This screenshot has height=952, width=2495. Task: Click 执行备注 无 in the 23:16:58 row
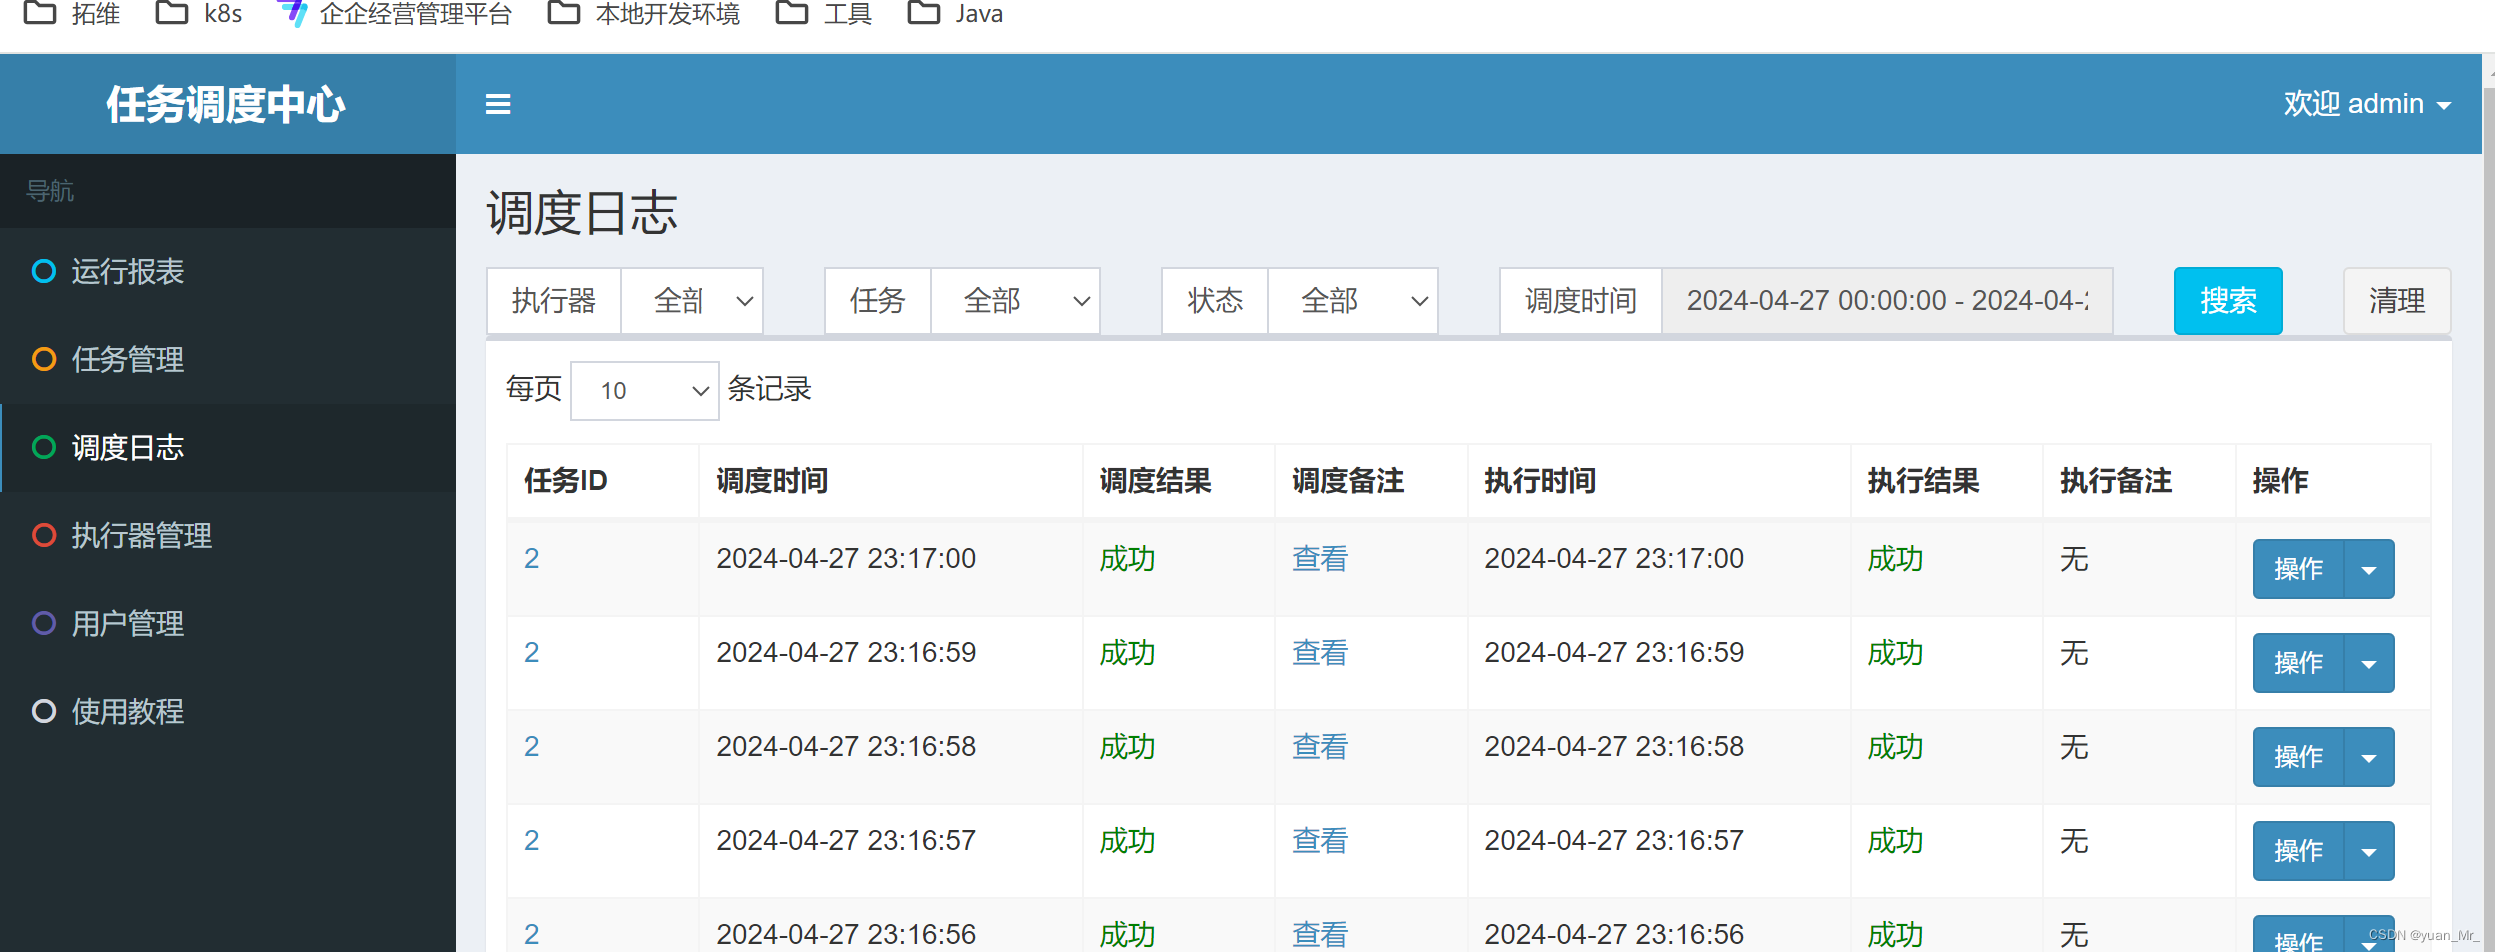tap(2074, 746)
